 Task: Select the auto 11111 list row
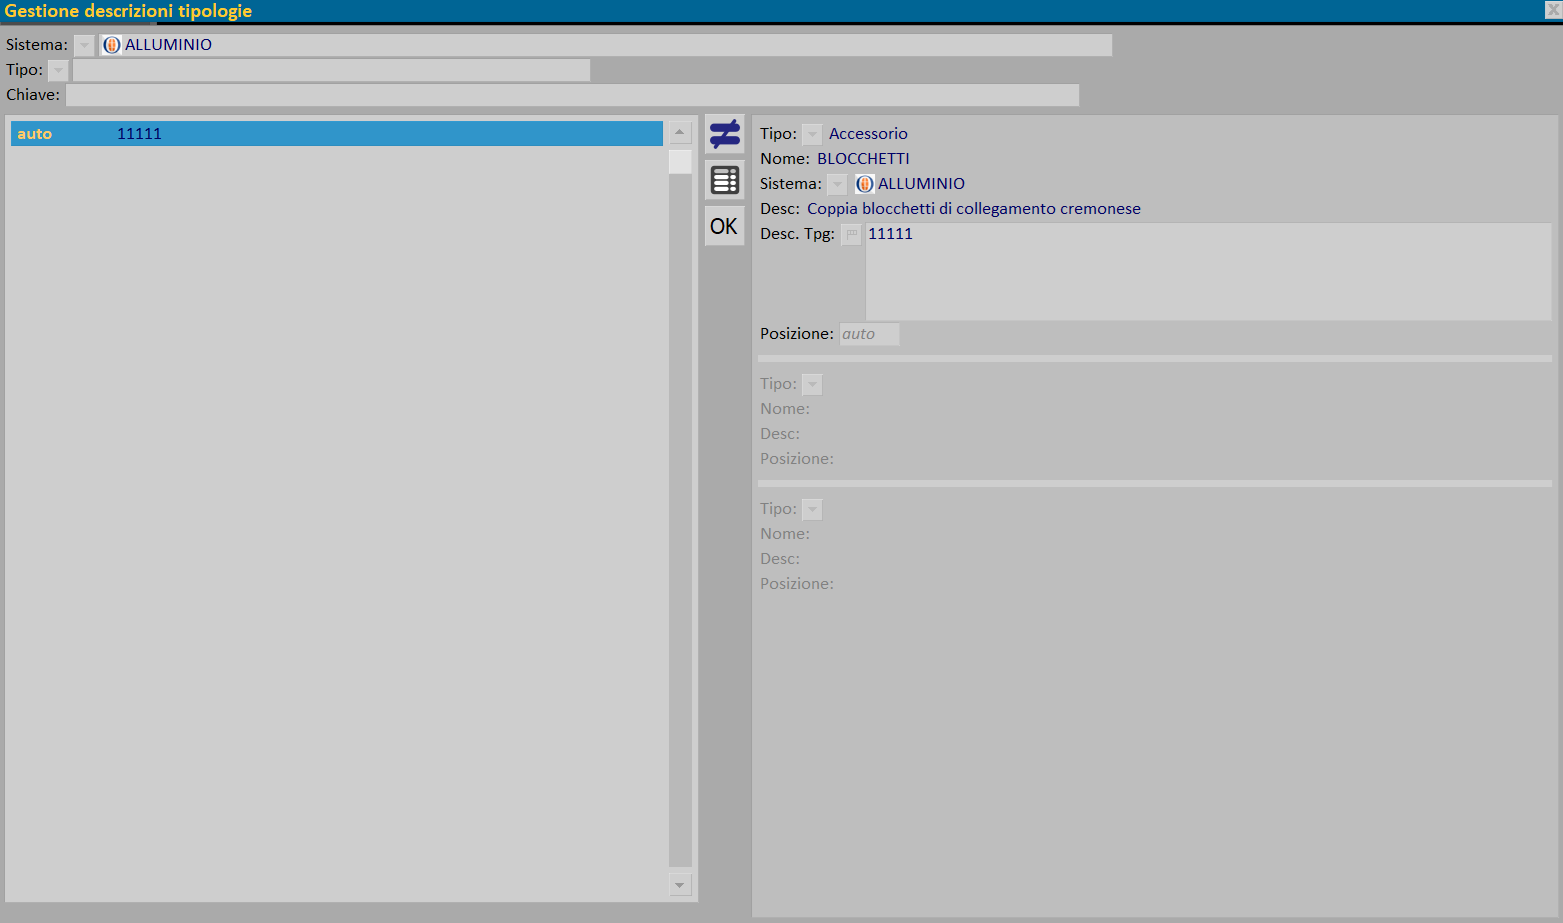point(337,134)
